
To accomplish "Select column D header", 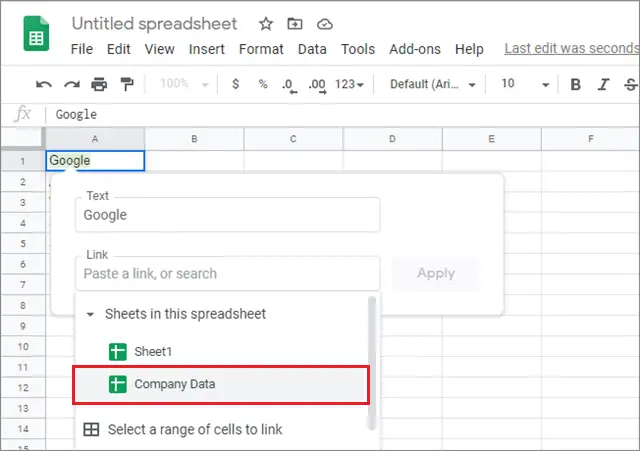I will point(393,139).
